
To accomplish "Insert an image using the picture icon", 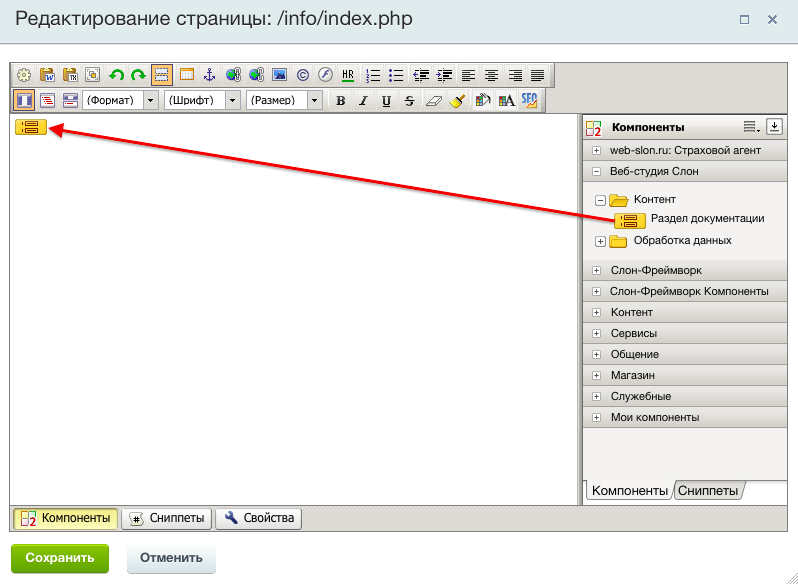I will coord(279,75).
